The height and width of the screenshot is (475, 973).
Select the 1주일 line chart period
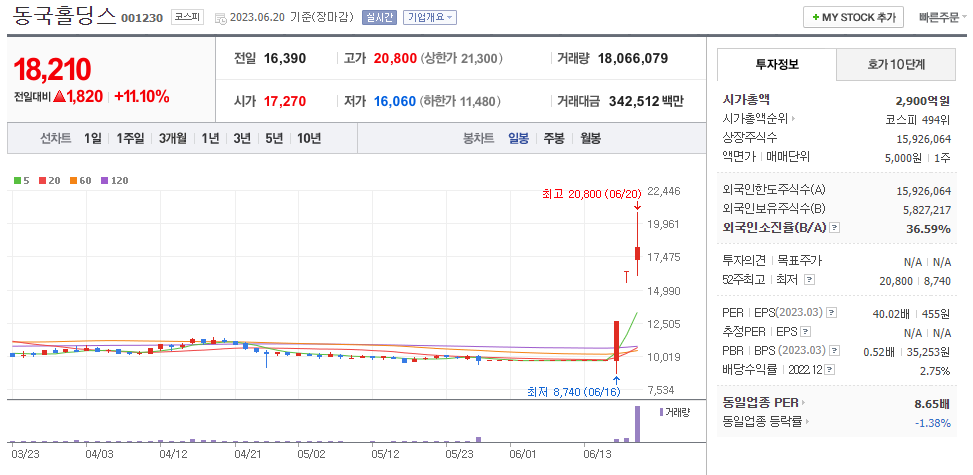130,138
